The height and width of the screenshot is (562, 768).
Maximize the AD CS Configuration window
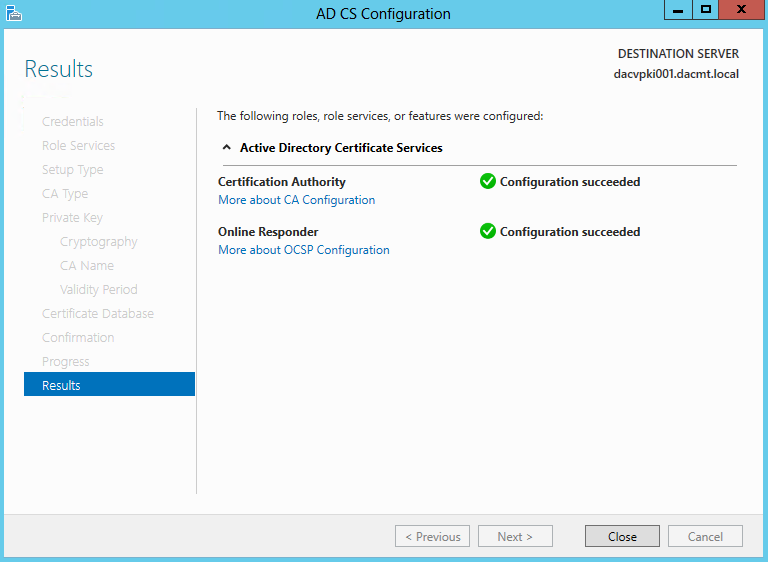click(x=705, y=10)
